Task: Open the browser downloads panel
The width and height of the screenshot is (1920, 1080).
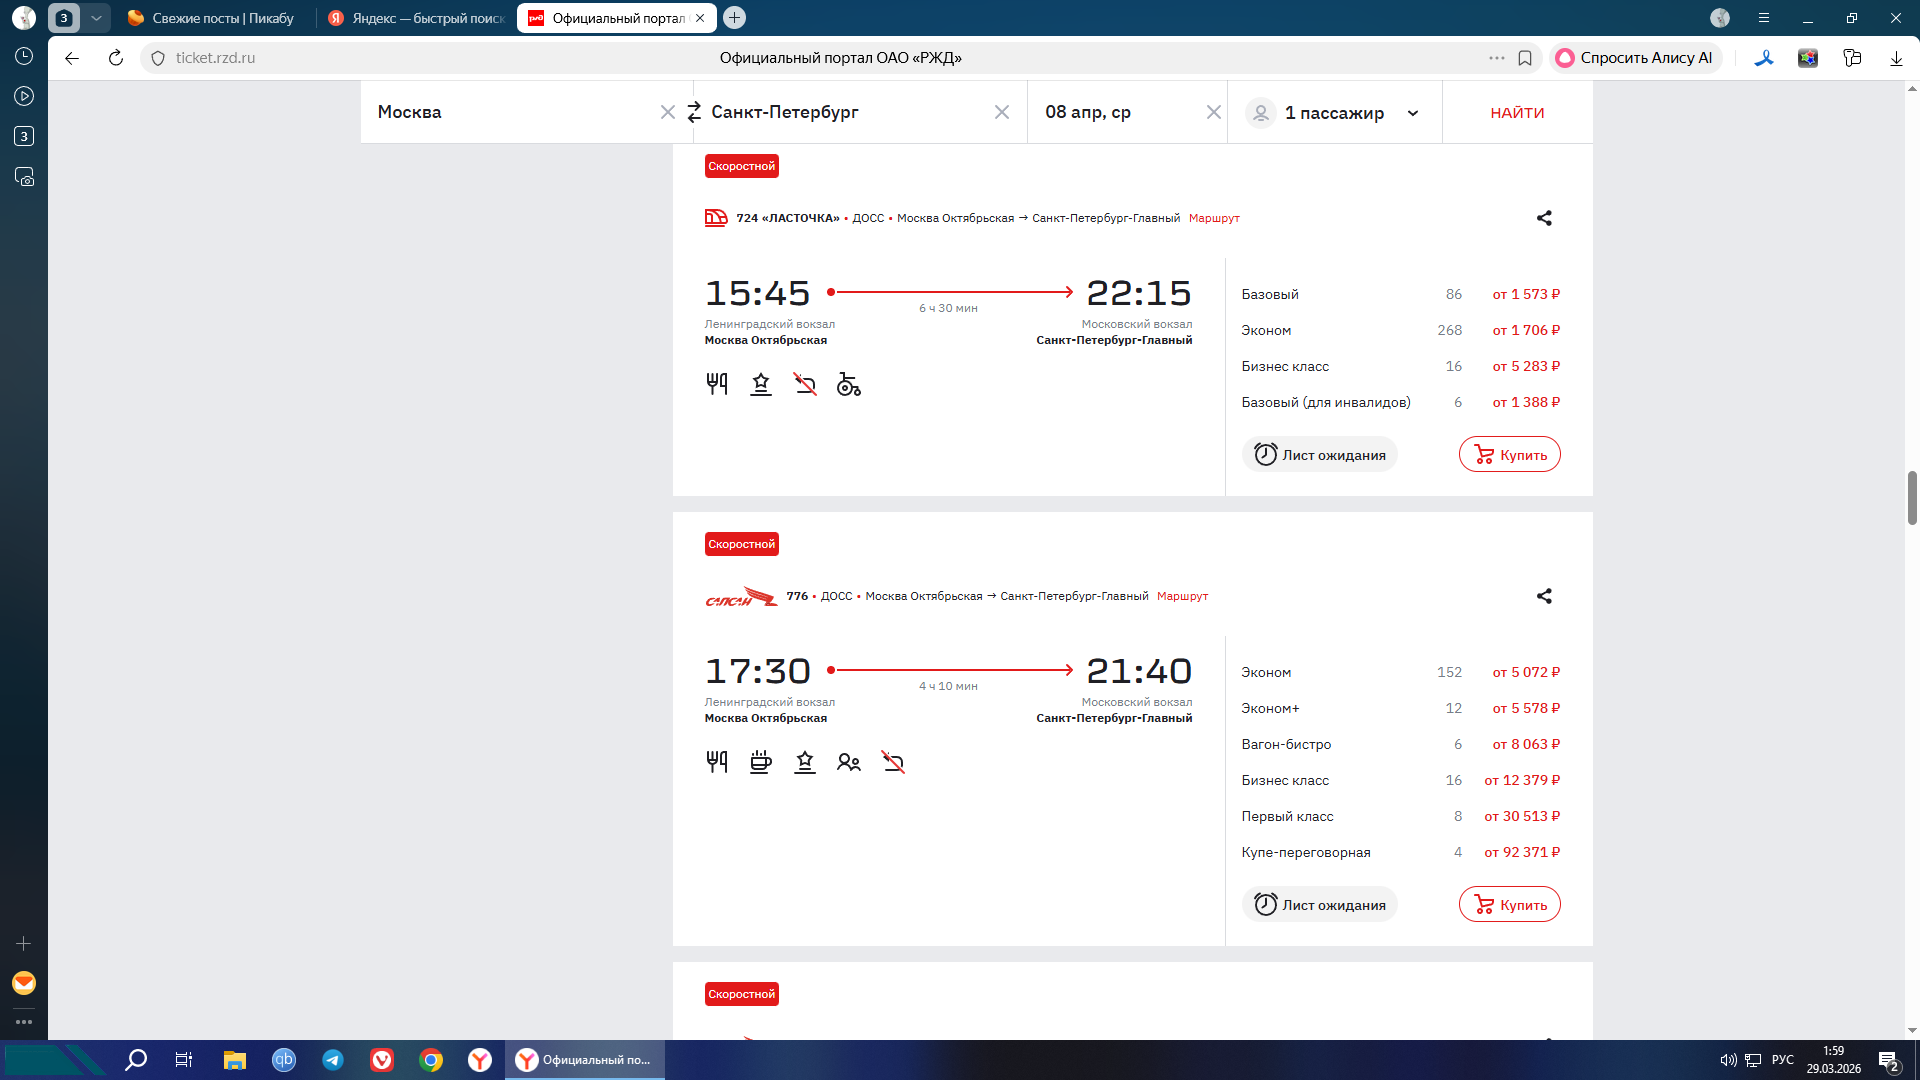Action: pyautogui.click(x=1896, y=58)
